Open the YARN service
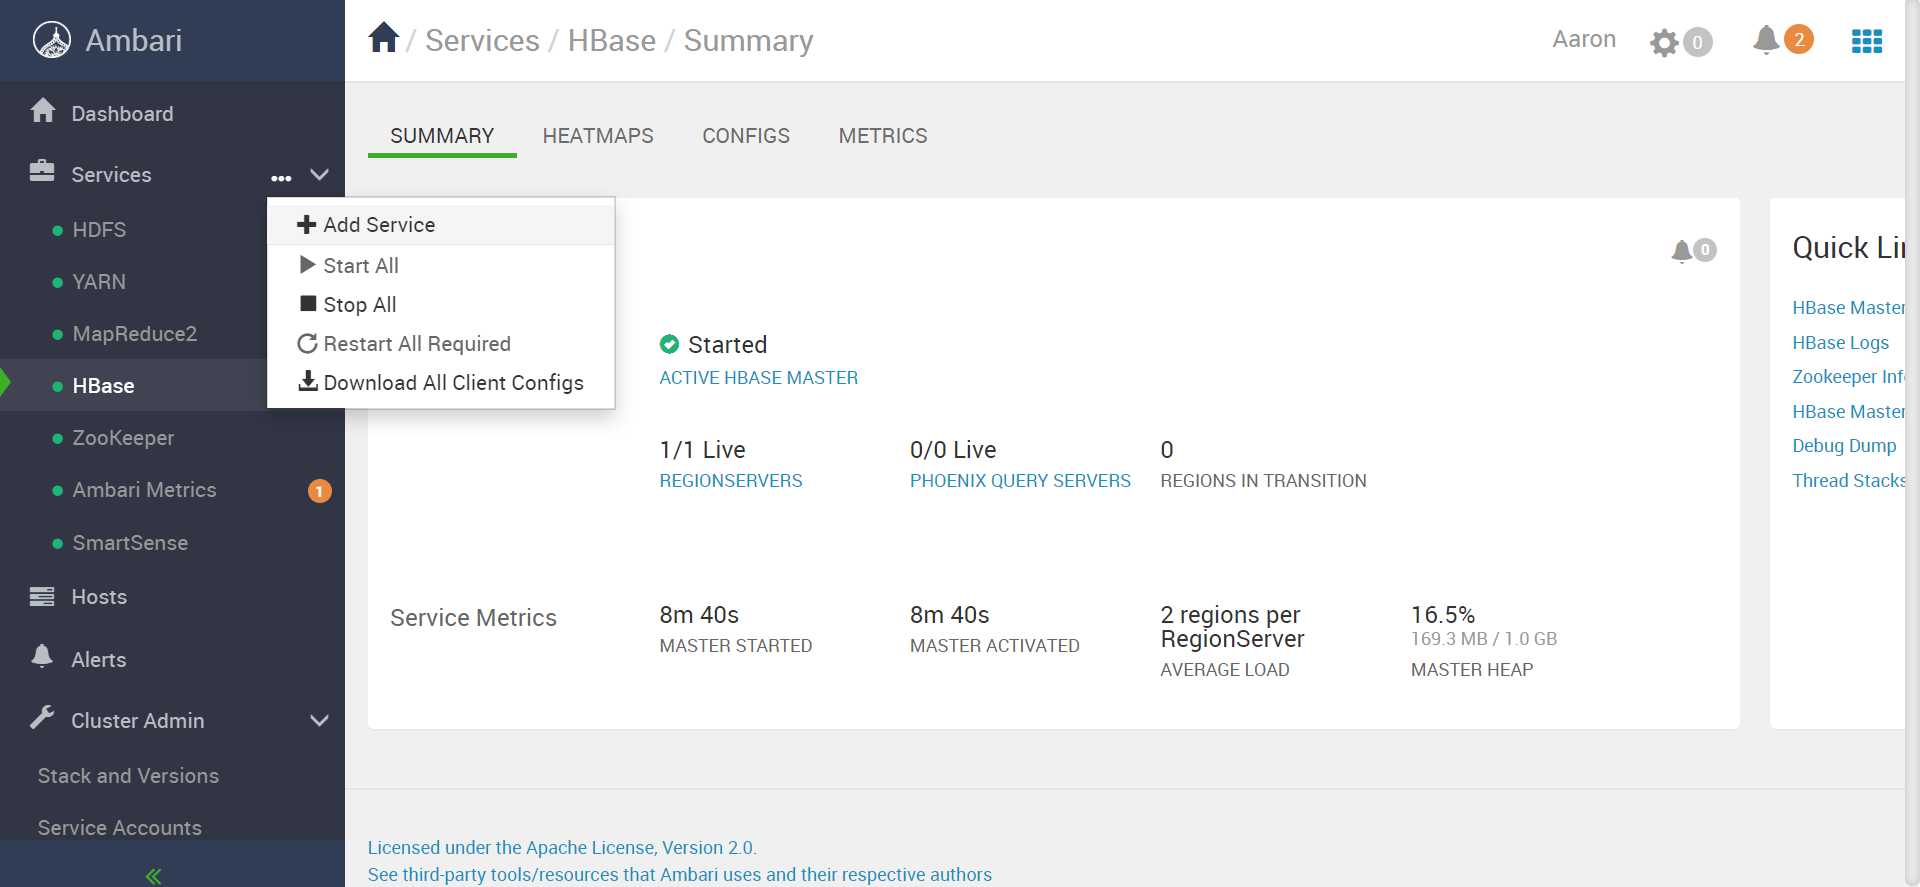 [x=99, y=282]
